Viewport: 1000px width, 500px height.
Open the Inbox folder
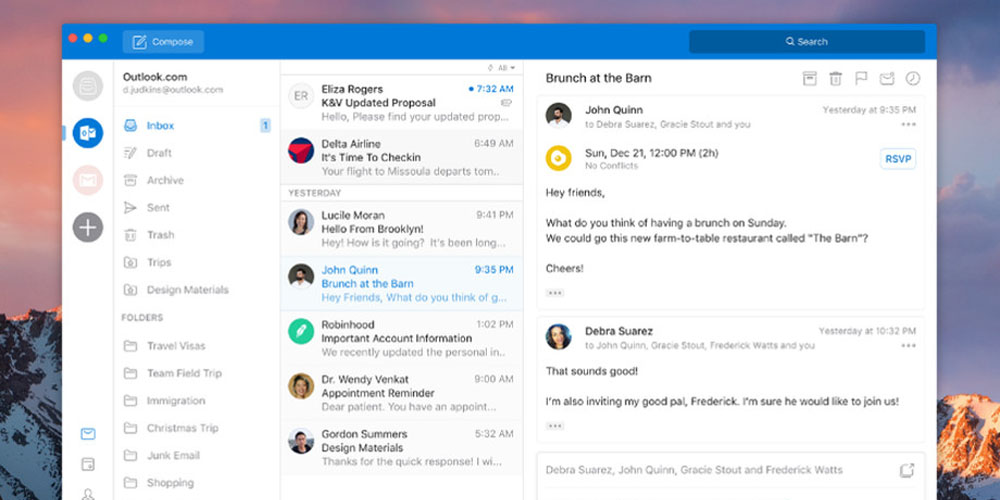click(160, 126)
